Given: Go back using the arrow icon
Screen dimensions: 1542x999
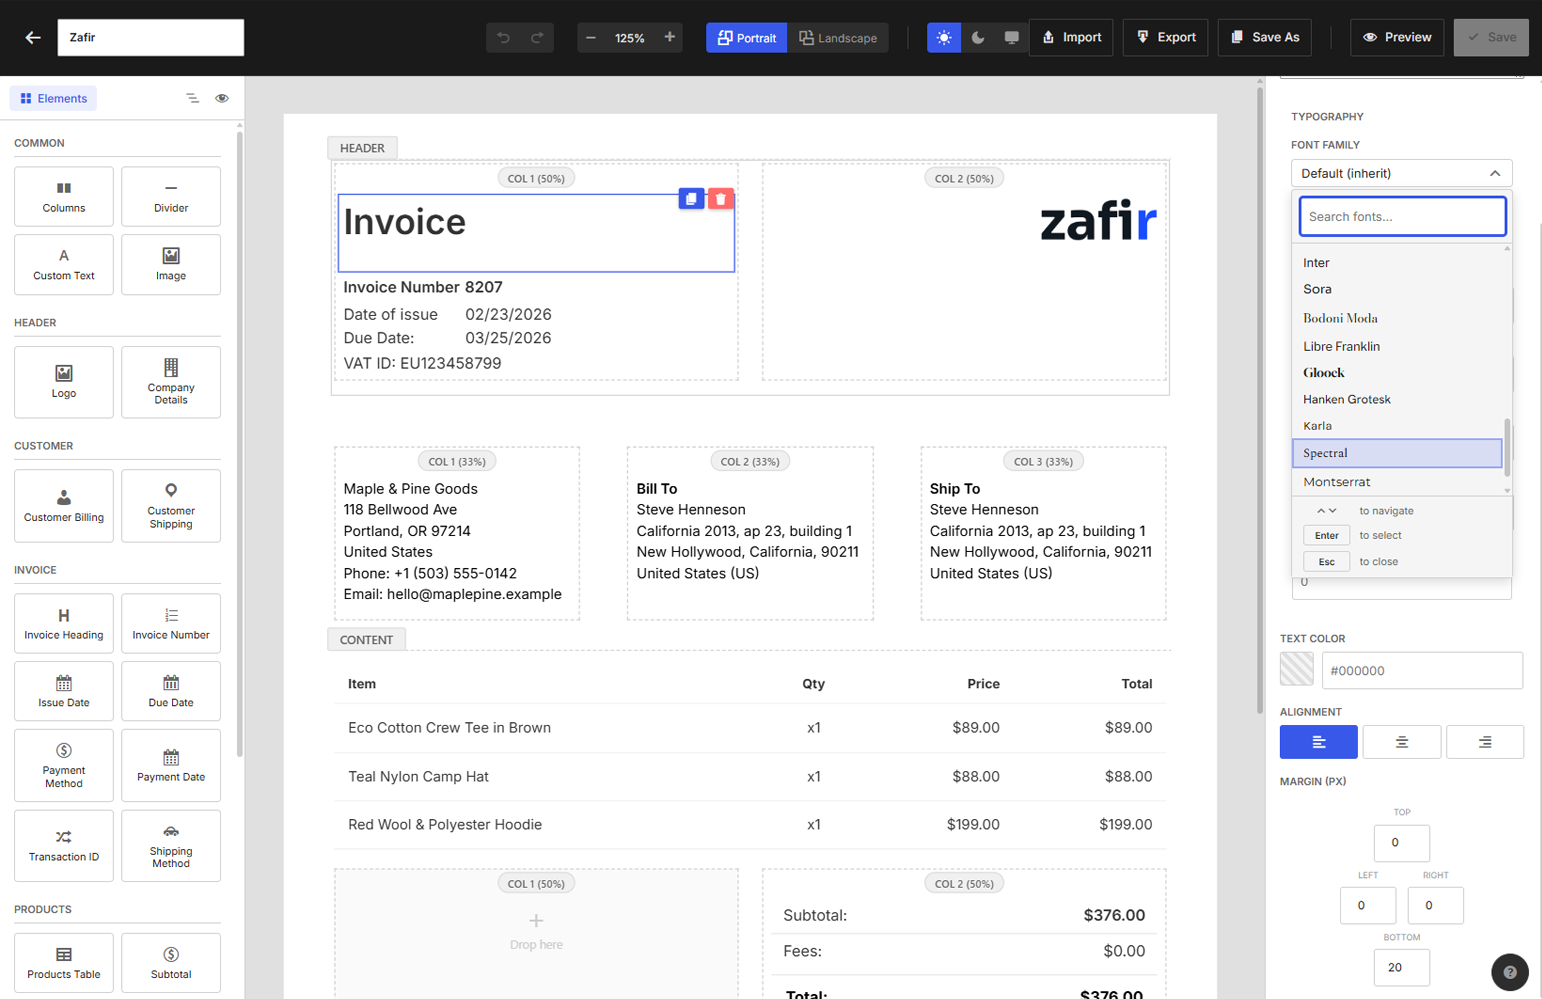Looking at the screenshot, I should pos(33,37).
